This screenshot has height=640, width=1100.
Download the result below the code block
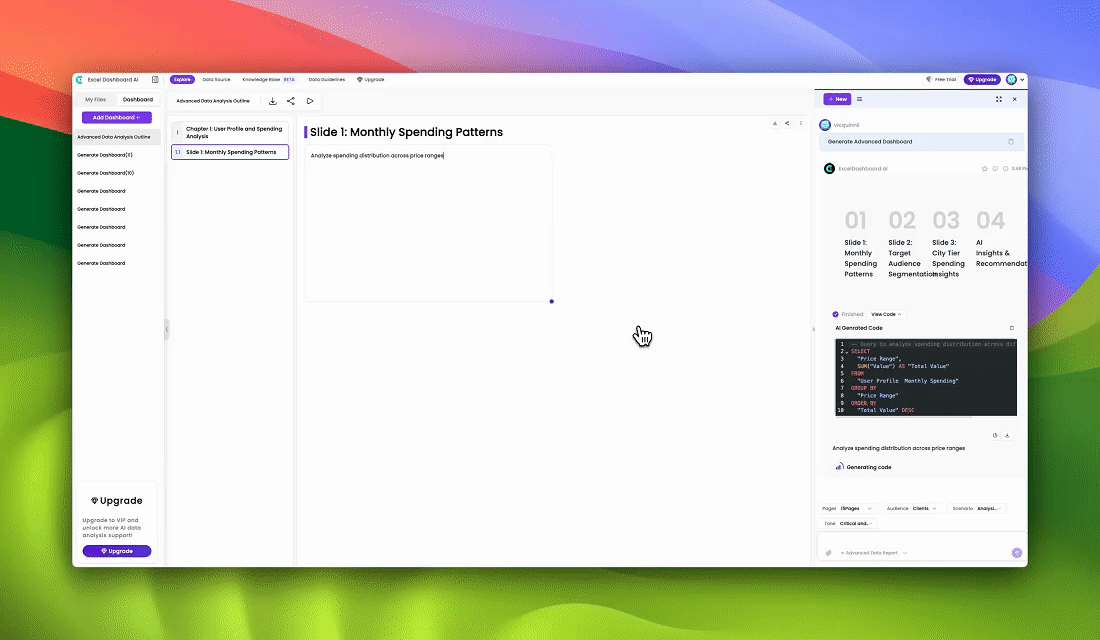[1007, 436]
